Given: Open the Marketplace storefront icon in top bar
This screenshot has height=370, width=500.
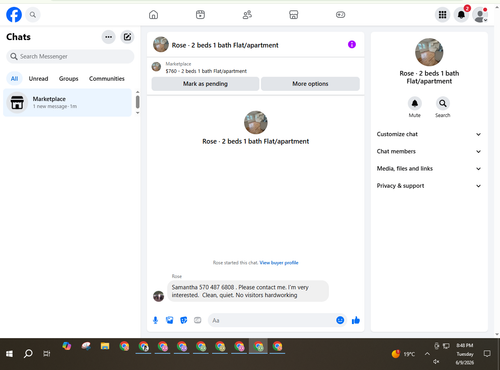Looking at the screenshot, I should point(294,15).
